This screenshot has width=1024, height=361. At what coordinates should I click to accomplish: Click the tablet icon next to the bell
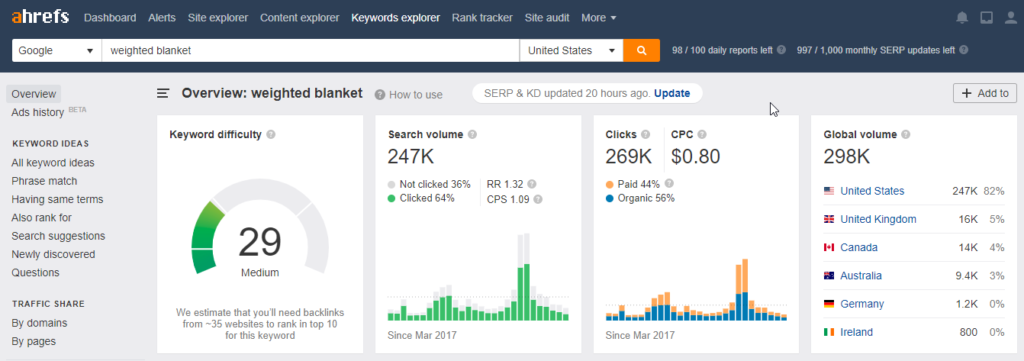click(x=987, y=18)
